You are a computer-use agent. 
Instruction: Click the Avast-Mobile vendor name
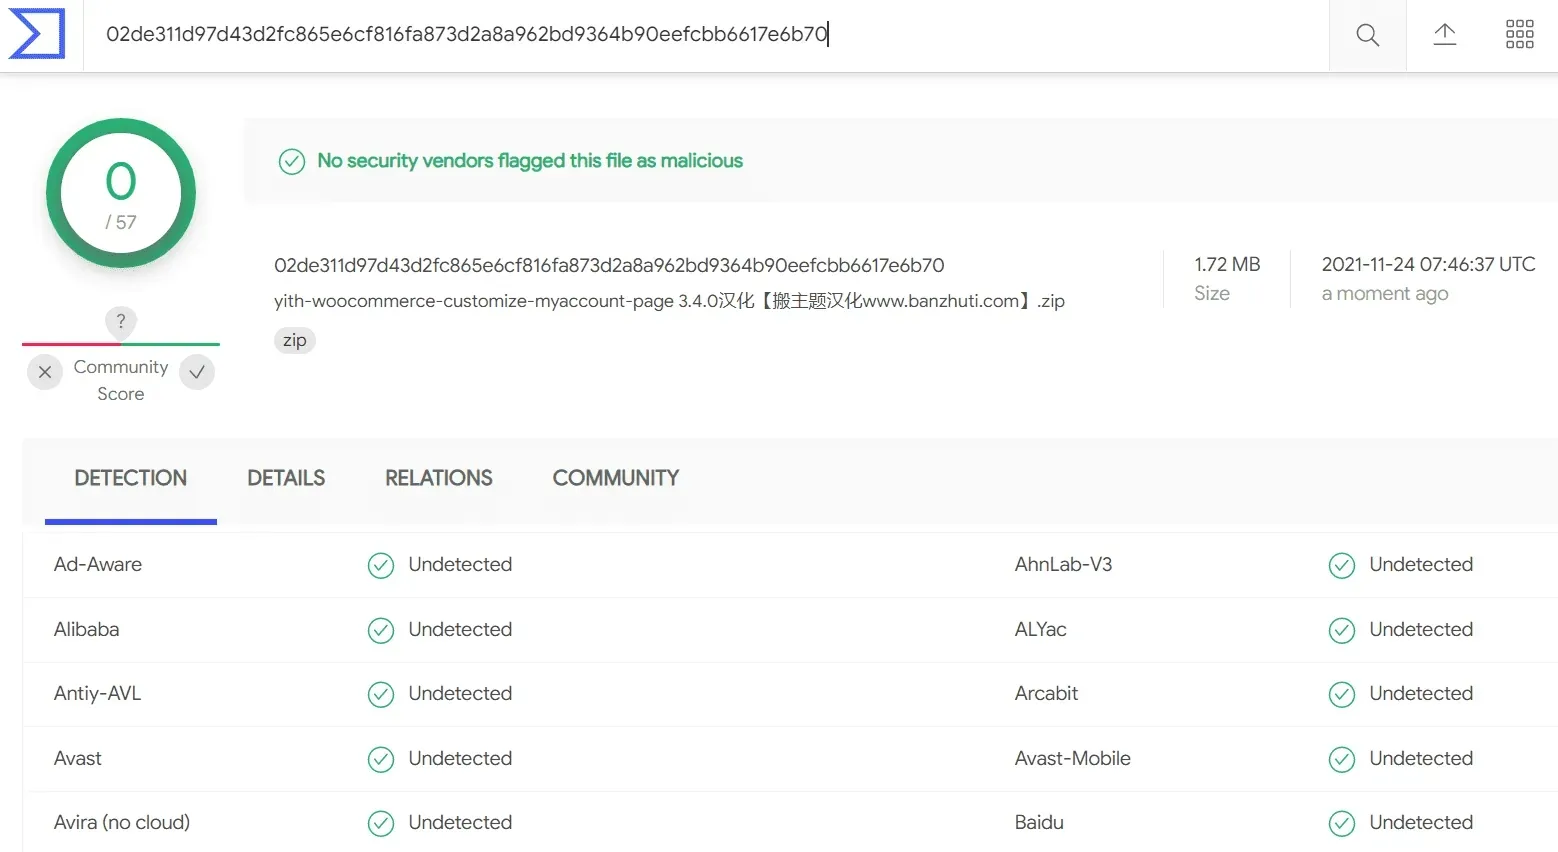point(1072,758)
